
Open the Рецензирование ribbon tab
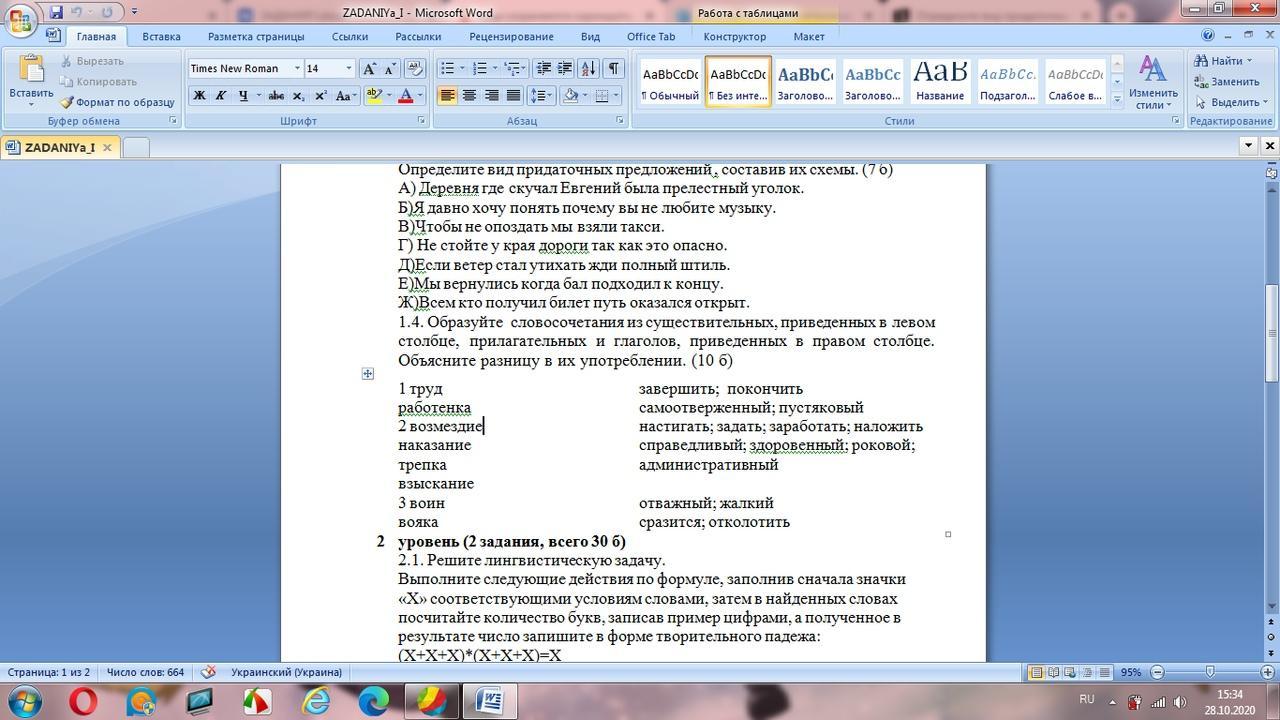(511, 36)
